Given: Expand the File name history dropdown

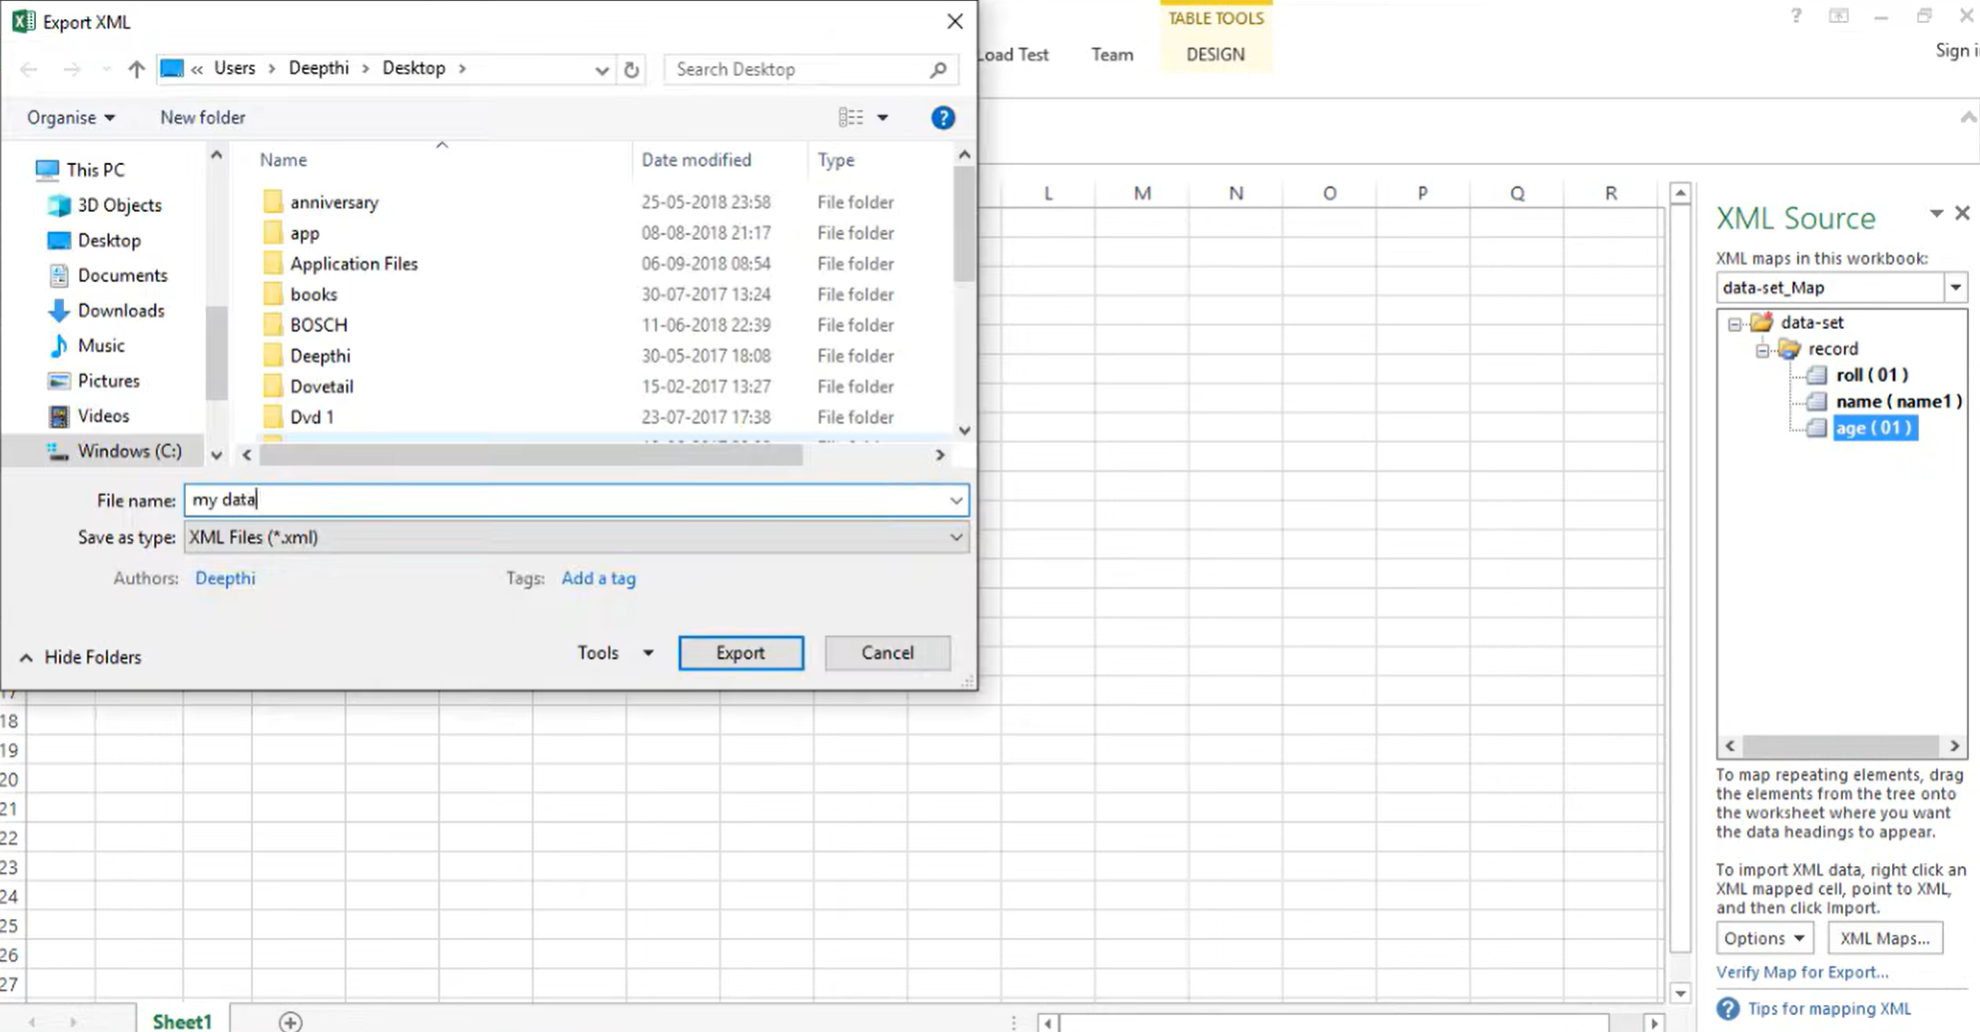Looking at the screenshot, I should [956, 500].
